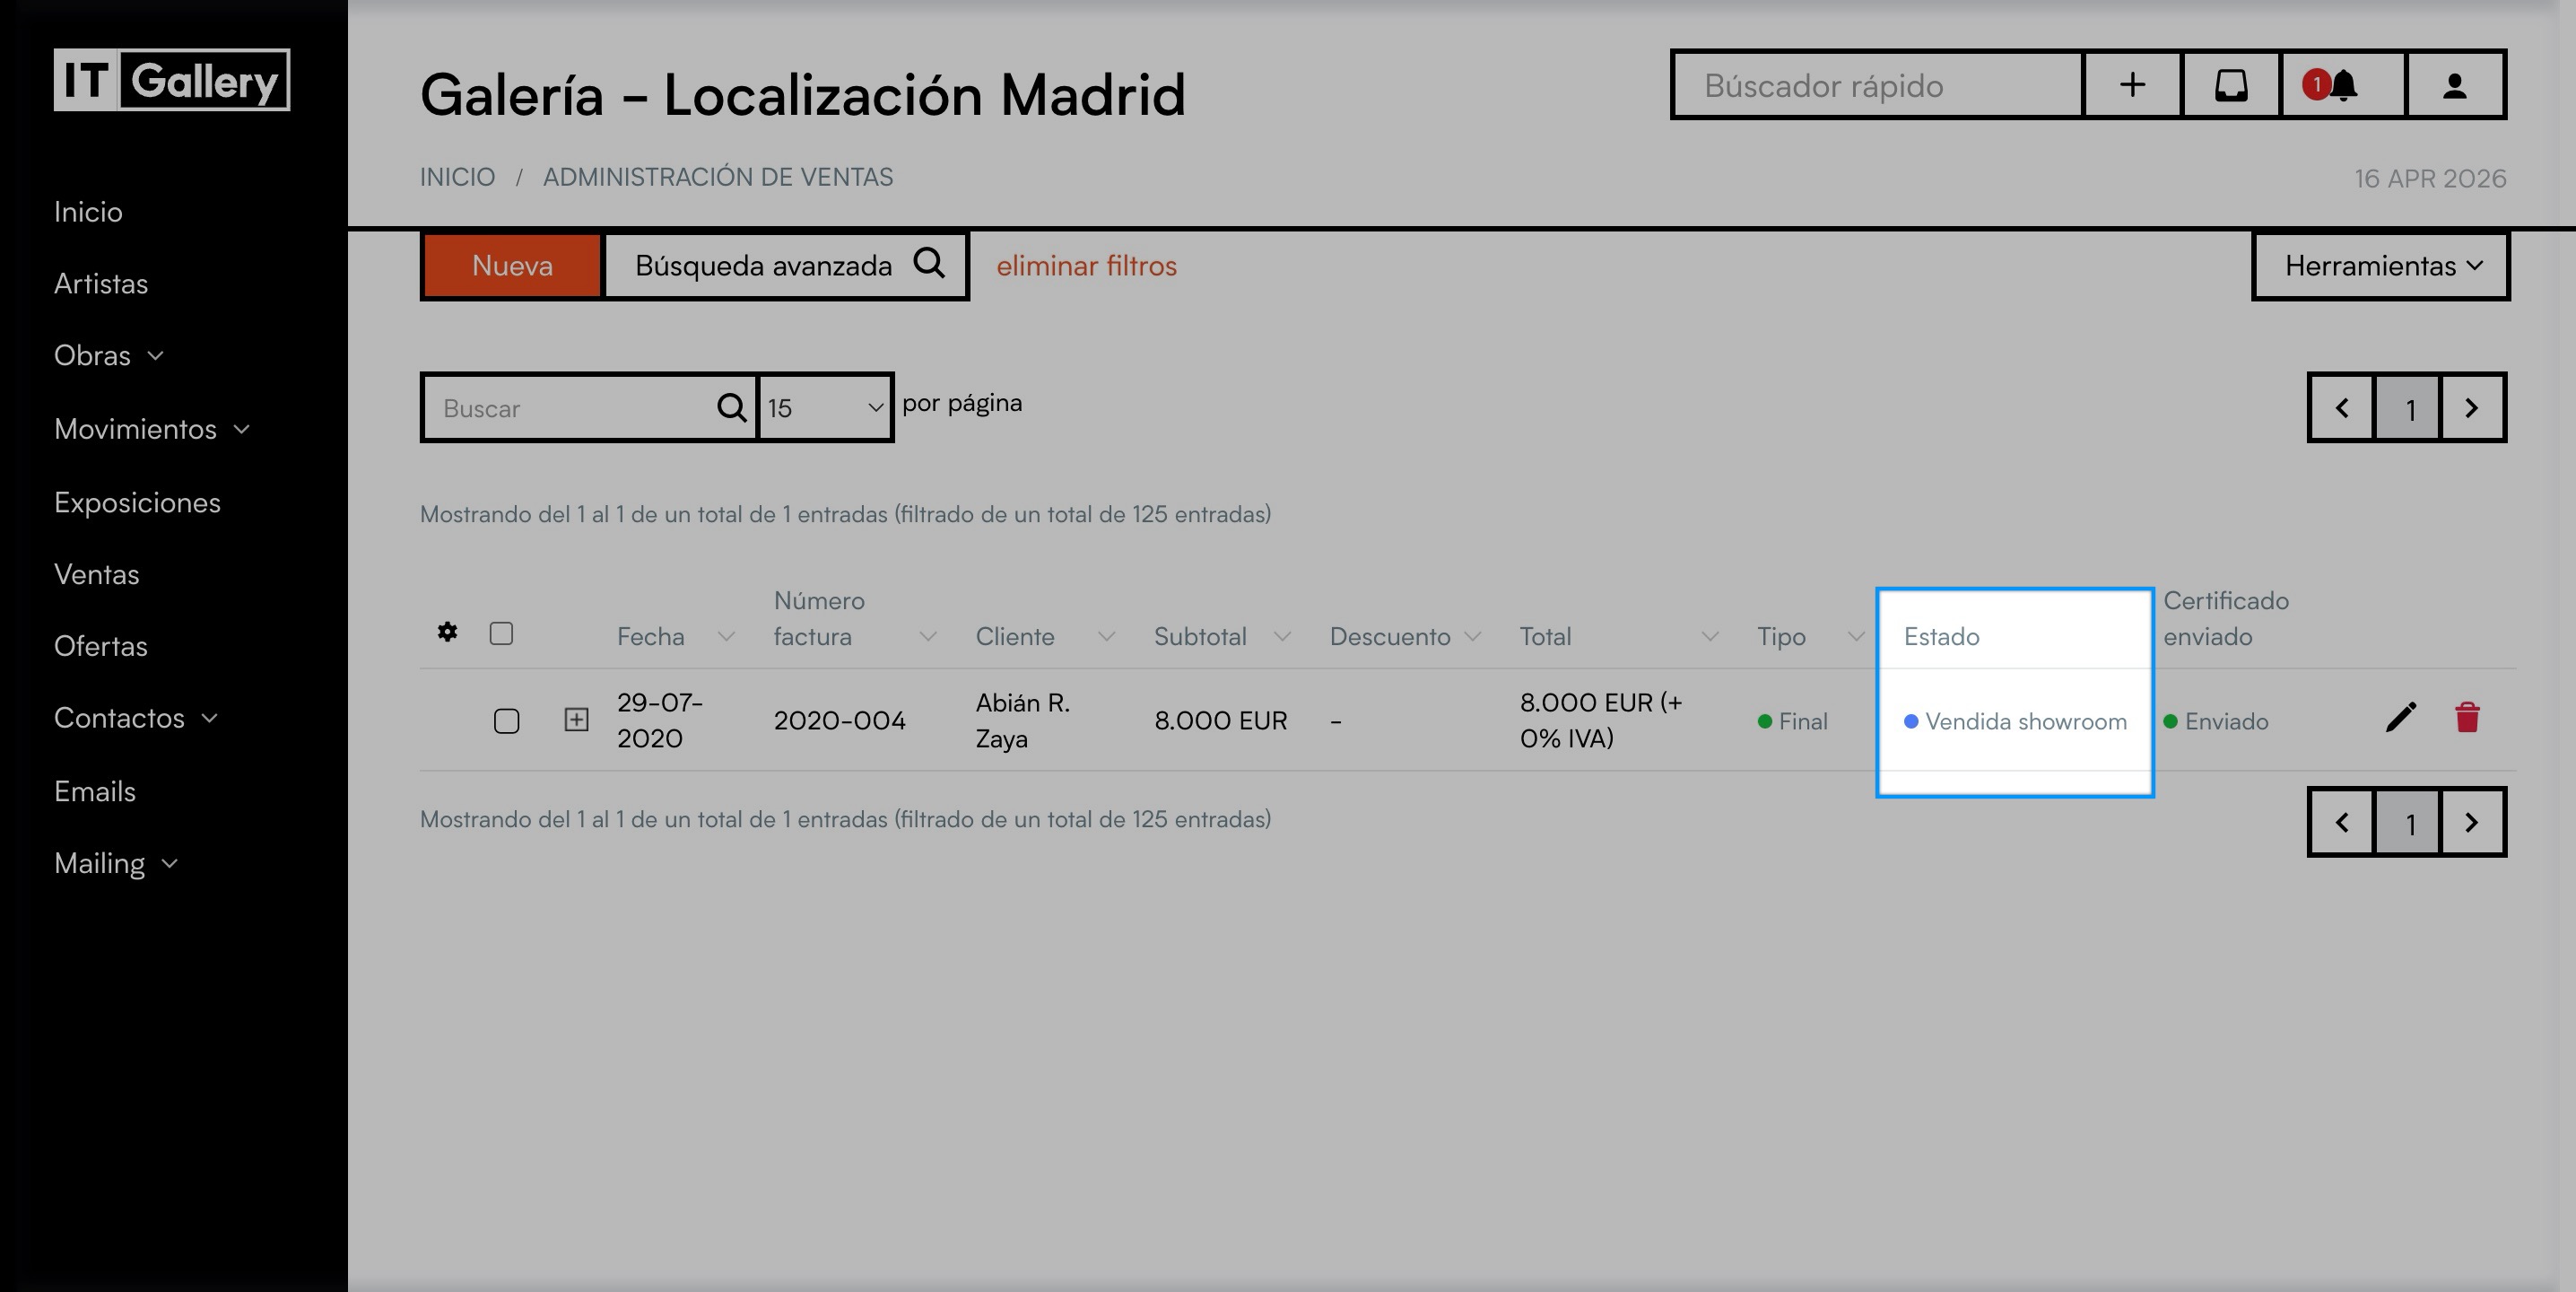The width and height of the screenshot is (2576, 1292).
Task: Open table column settings gear
Action: pyautogui.click(x=447, y=632)
